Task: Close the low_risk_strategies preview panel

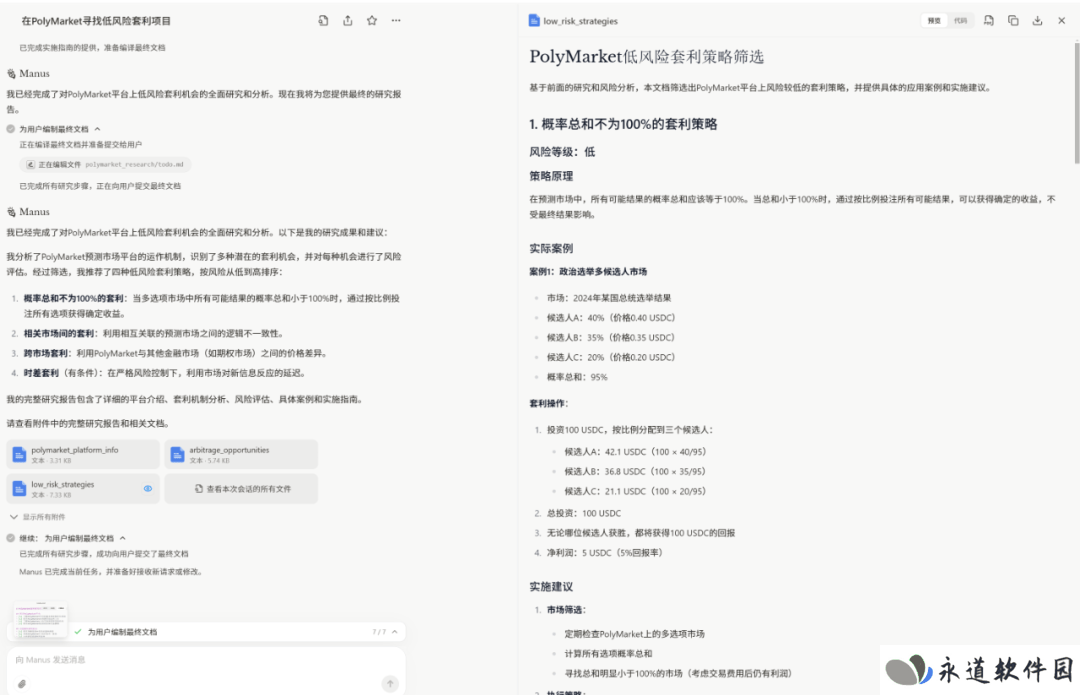Action: (x=1061, y=21)
